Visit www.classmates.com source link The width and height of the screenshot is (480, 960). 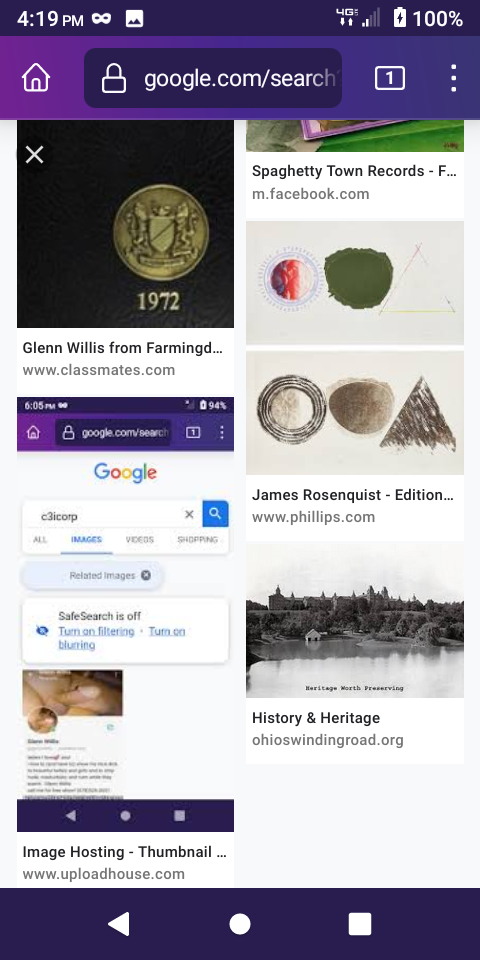(x=99, y=370)
